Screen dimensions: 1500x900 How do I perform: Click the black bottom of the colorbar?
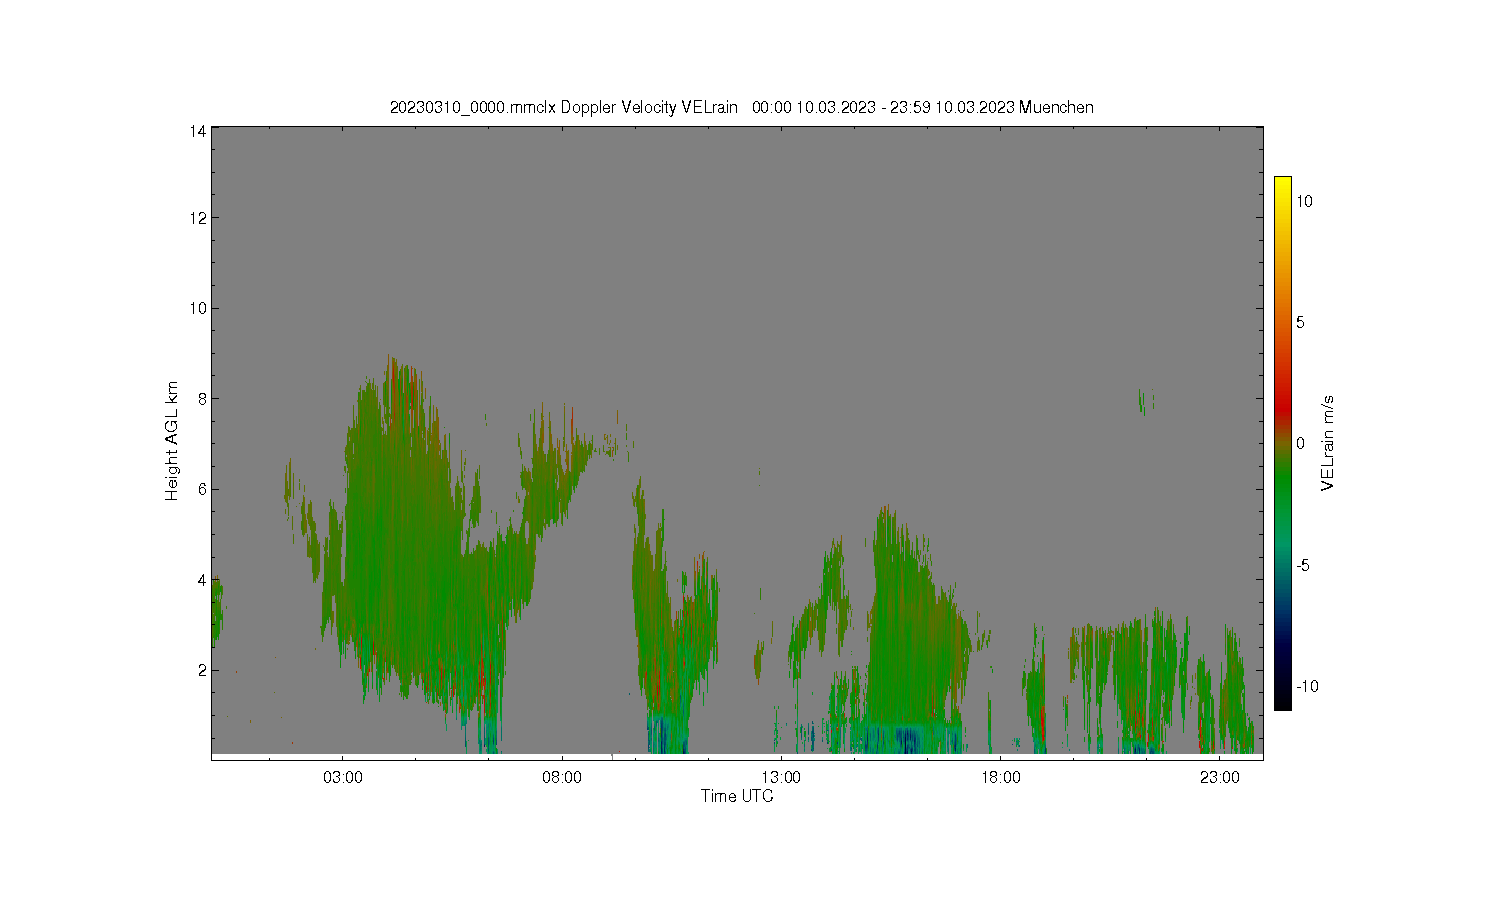point(1282,700)
